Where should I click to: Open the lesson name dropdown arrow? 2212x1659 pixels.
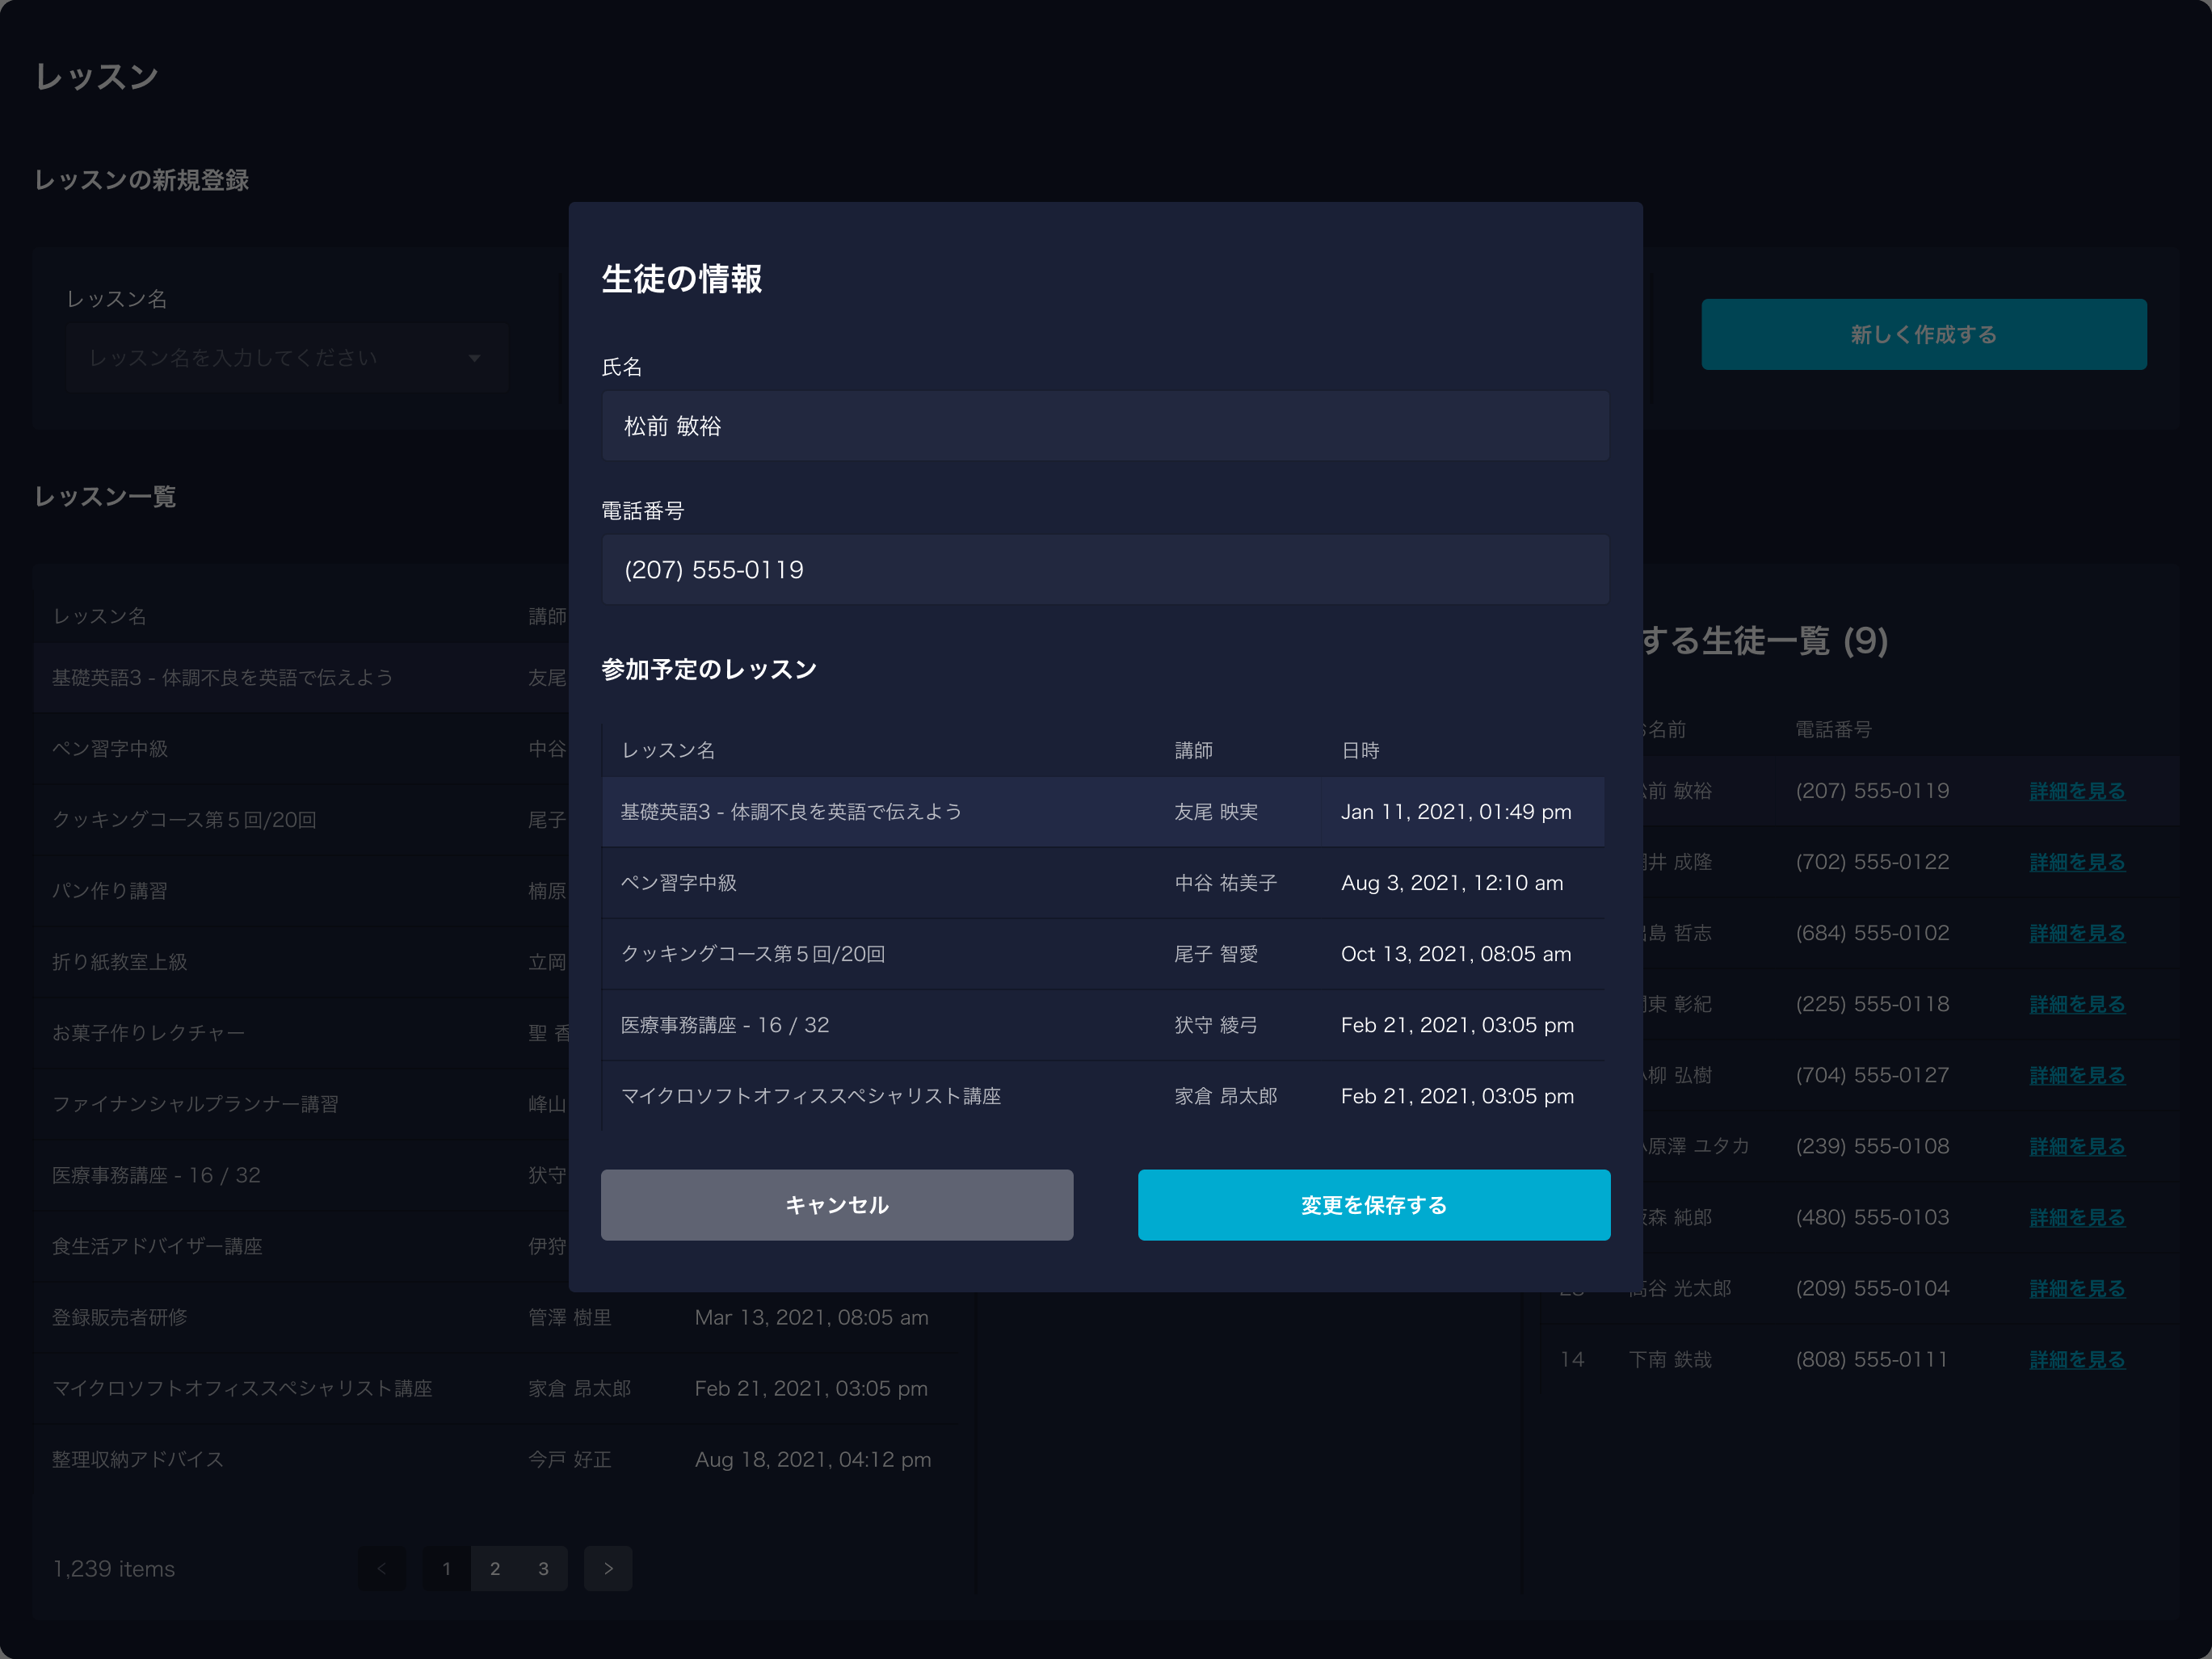pyautogui.click(x=474, y=358)
